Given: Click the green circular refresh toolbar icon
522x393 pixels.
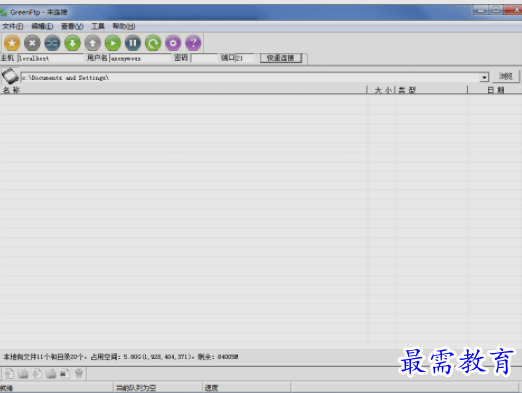Looking at the screenshot, I should pos(153,43).
